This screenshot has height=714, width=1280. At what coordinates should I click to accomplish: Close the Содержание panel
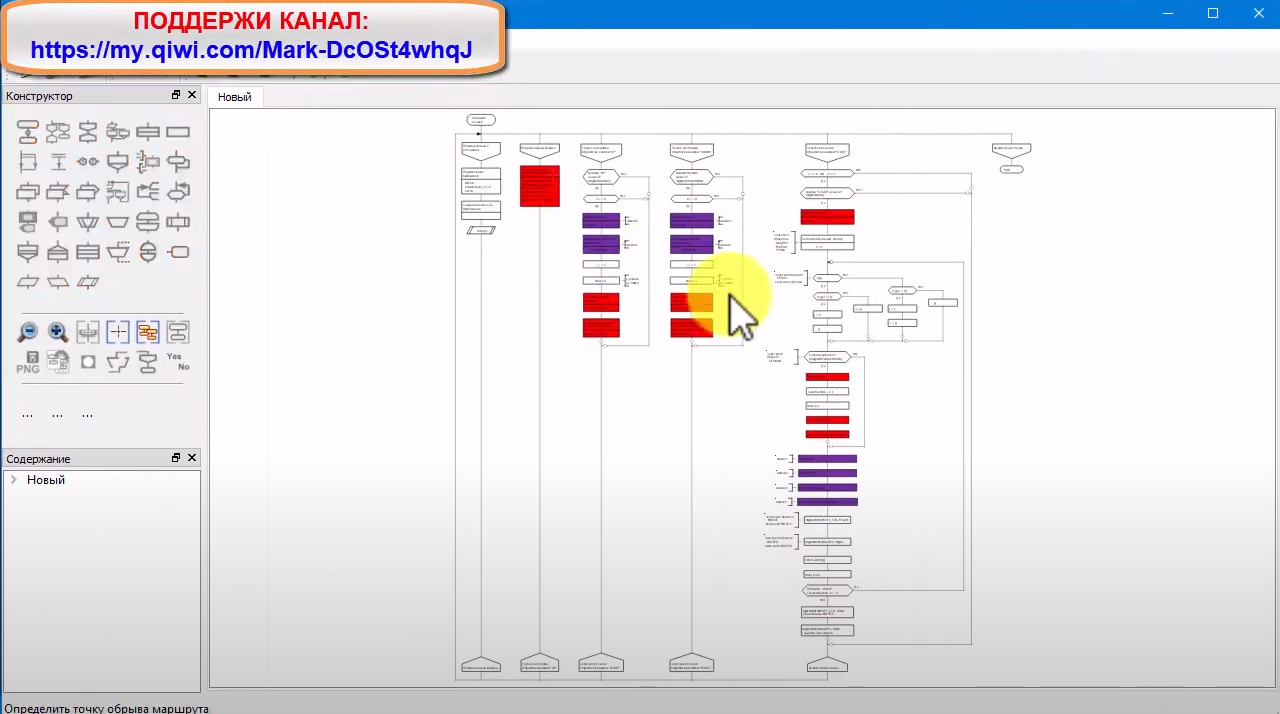[x=192, y=458]
